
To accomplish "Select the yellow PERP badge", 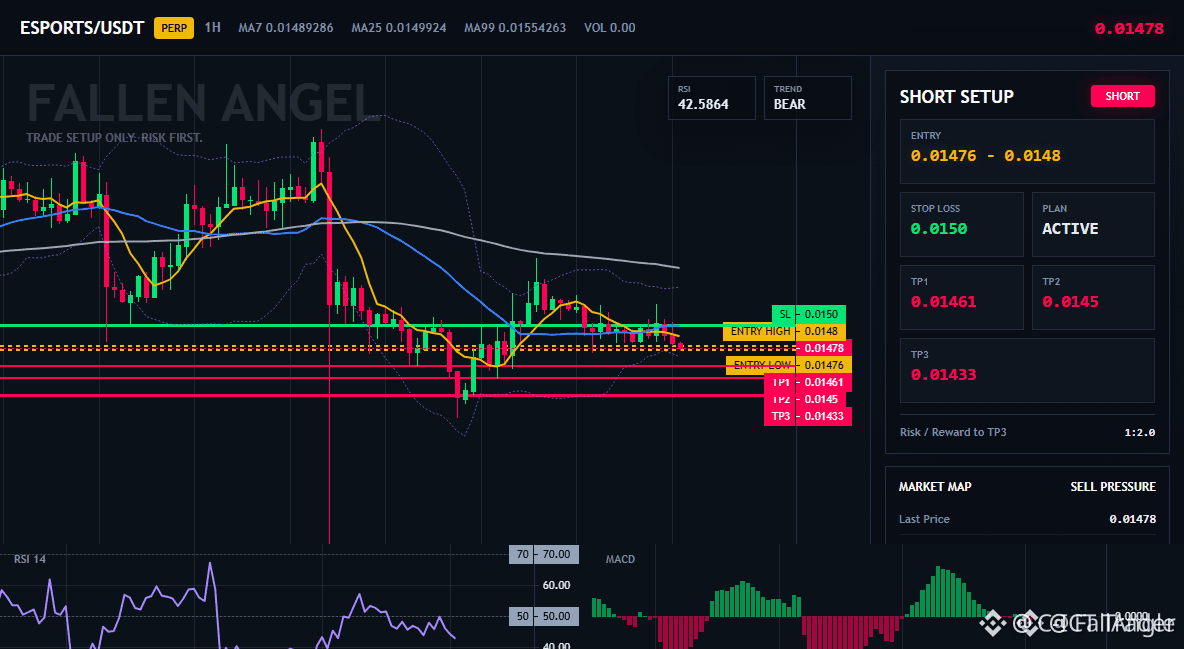I will click(x=174, y=28).
